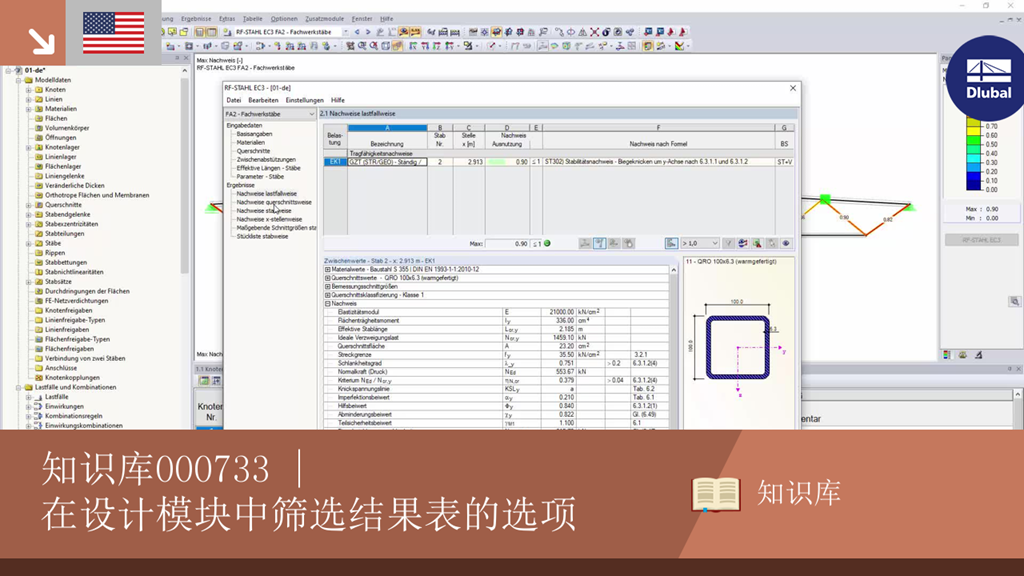Screen dimensions: 1024x576
Task: Click the Lastfälle item icon in the navigator
Action: point(39,396)
